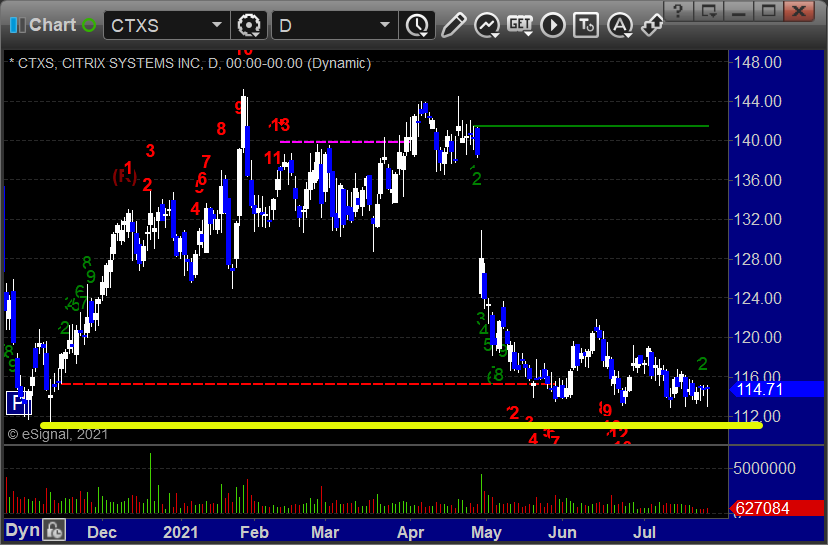Expand the D interval dropdown
Screen dimensions: 828x545
pyautogui.click(x=385, y=25)
